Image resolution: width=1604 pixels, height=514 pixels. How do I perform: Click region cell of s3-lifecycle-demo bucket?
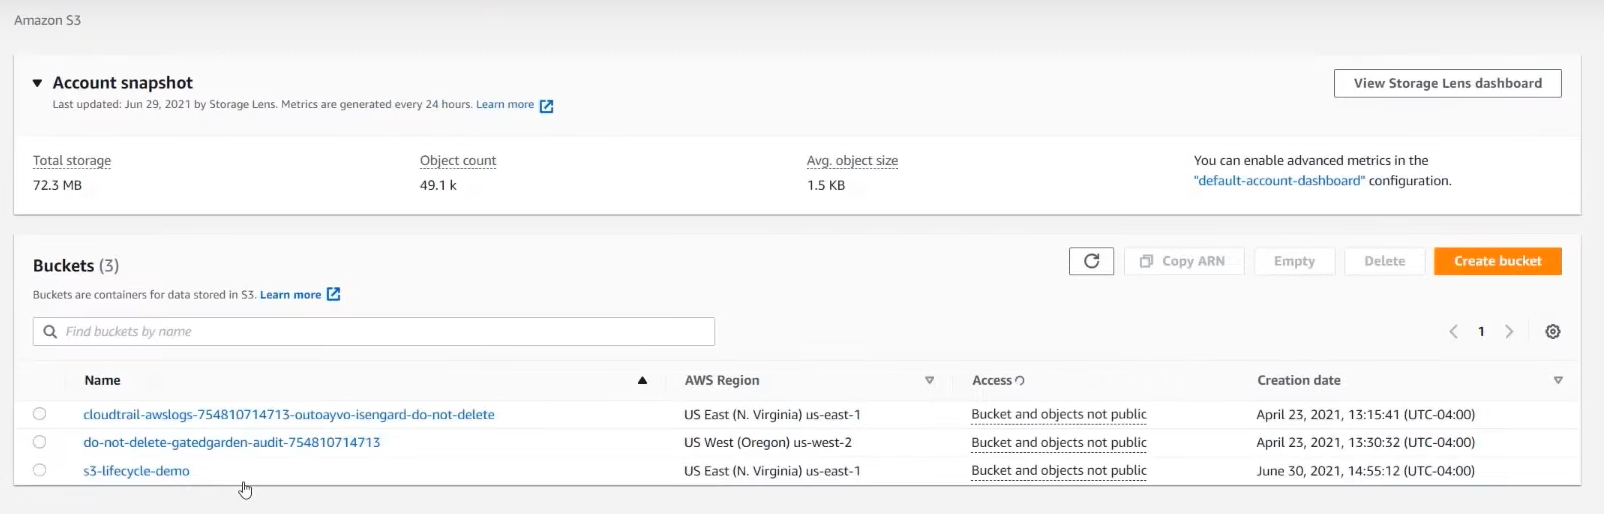772,471
